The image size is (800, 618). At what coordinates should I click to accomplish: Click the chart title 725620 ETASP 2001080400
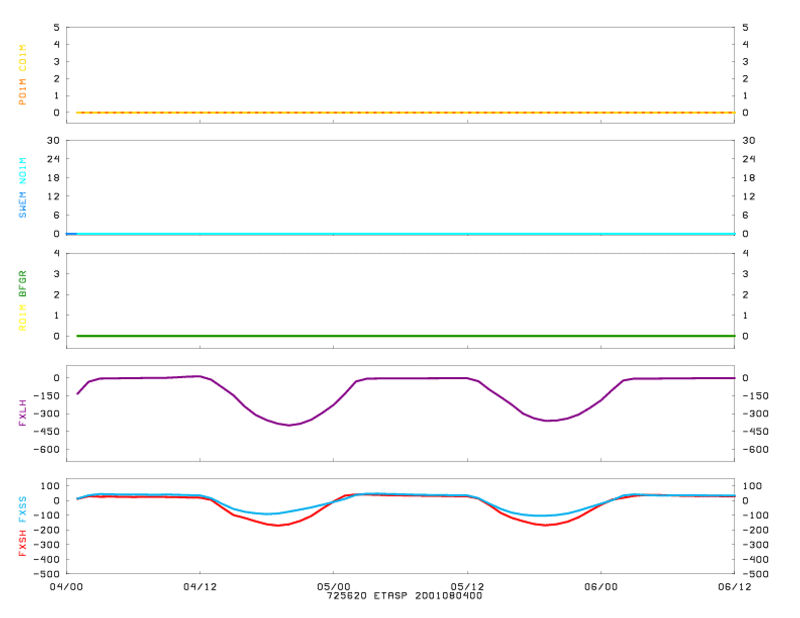pyautogui.click(x=405, y=596)
